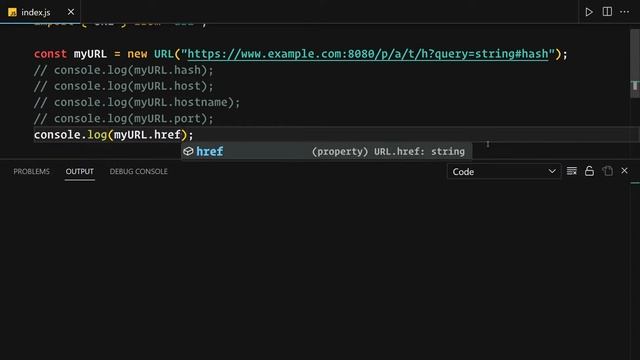Click the new keyword in declaration
Image resolution: width=640 pixels, height=360 pixels.
pyautogui.click(x=137, y=54)
